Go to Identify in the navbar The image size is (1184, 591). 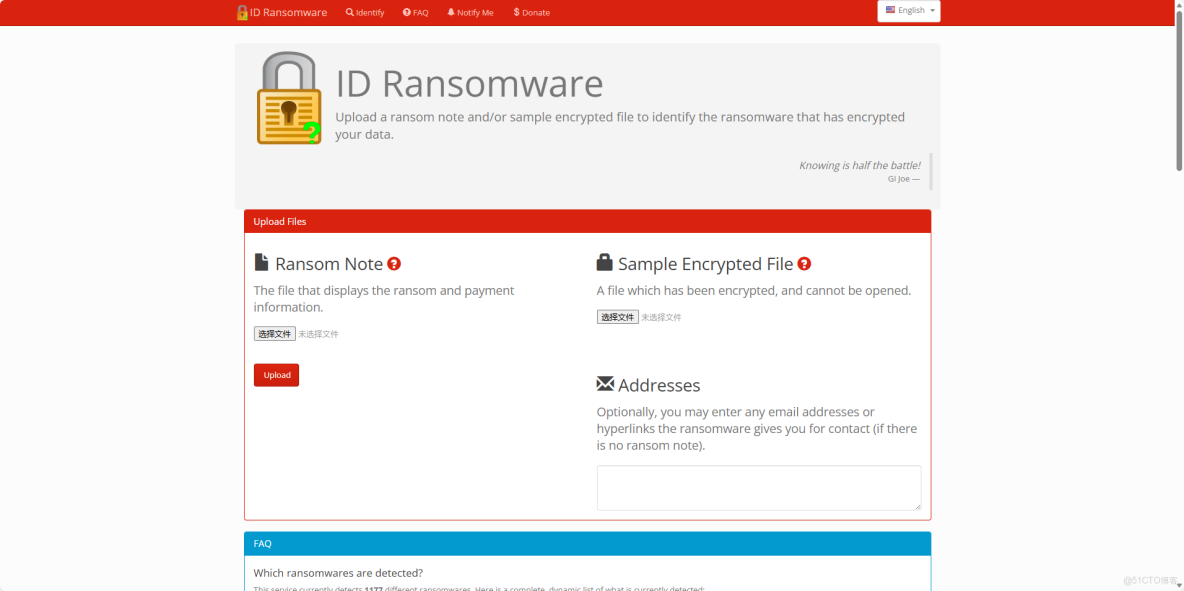click(365, 12)
